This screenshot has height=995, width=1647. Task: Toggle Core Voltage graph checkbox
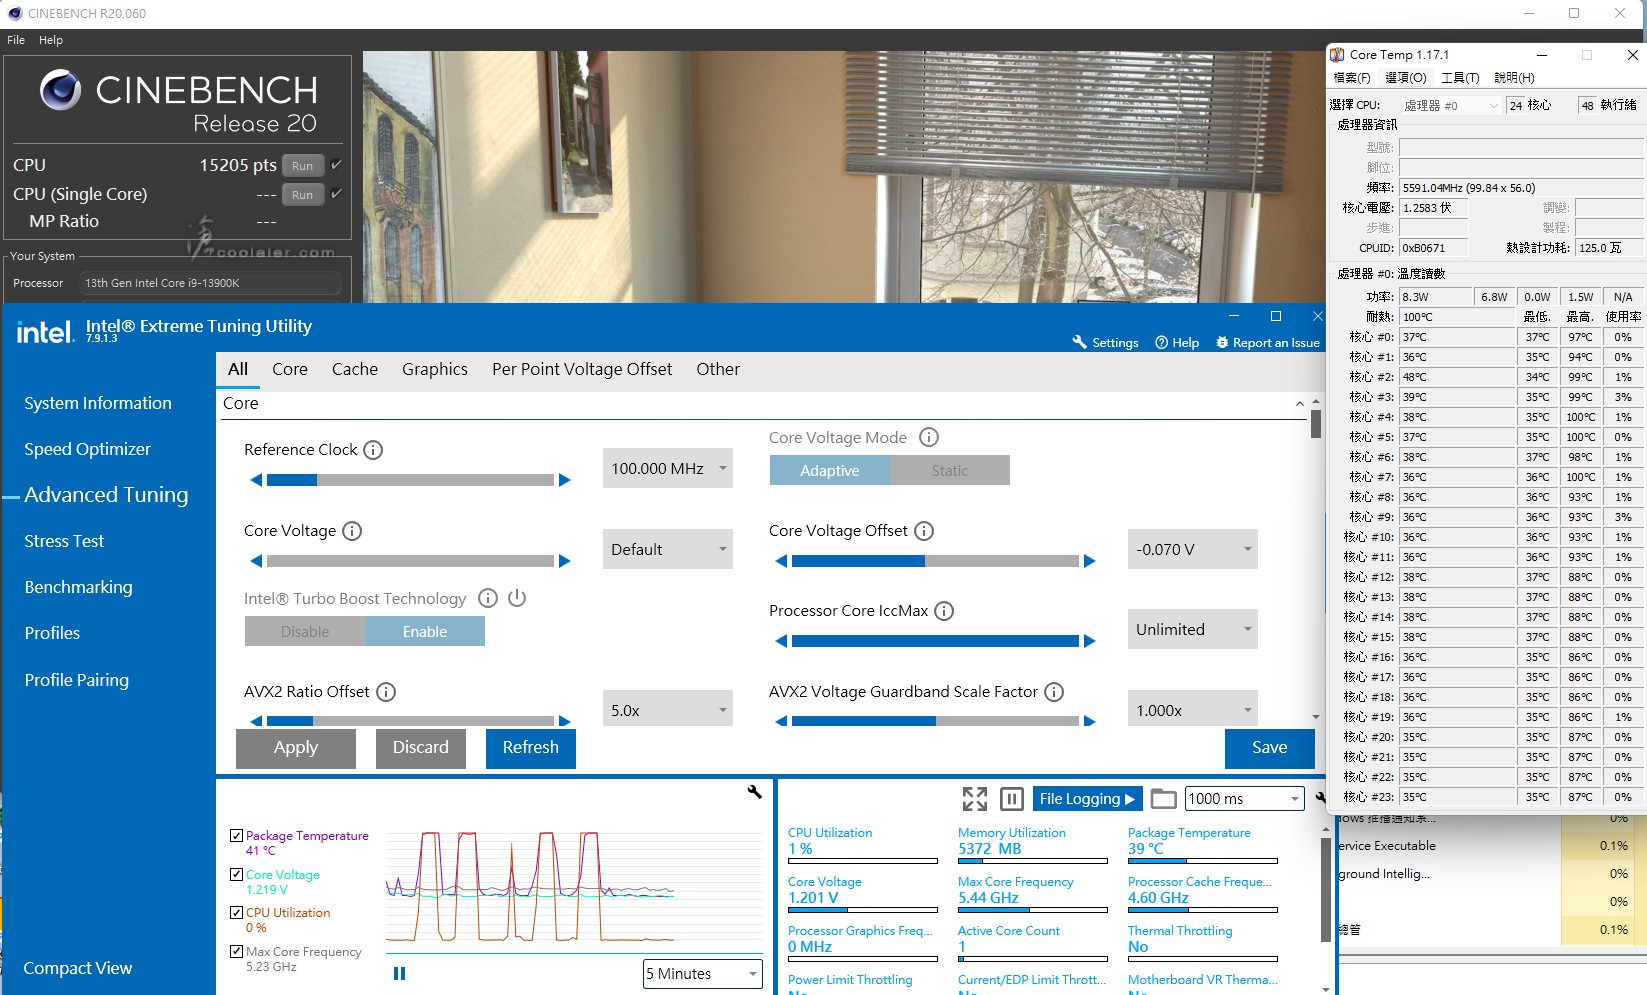pos(237,874)
